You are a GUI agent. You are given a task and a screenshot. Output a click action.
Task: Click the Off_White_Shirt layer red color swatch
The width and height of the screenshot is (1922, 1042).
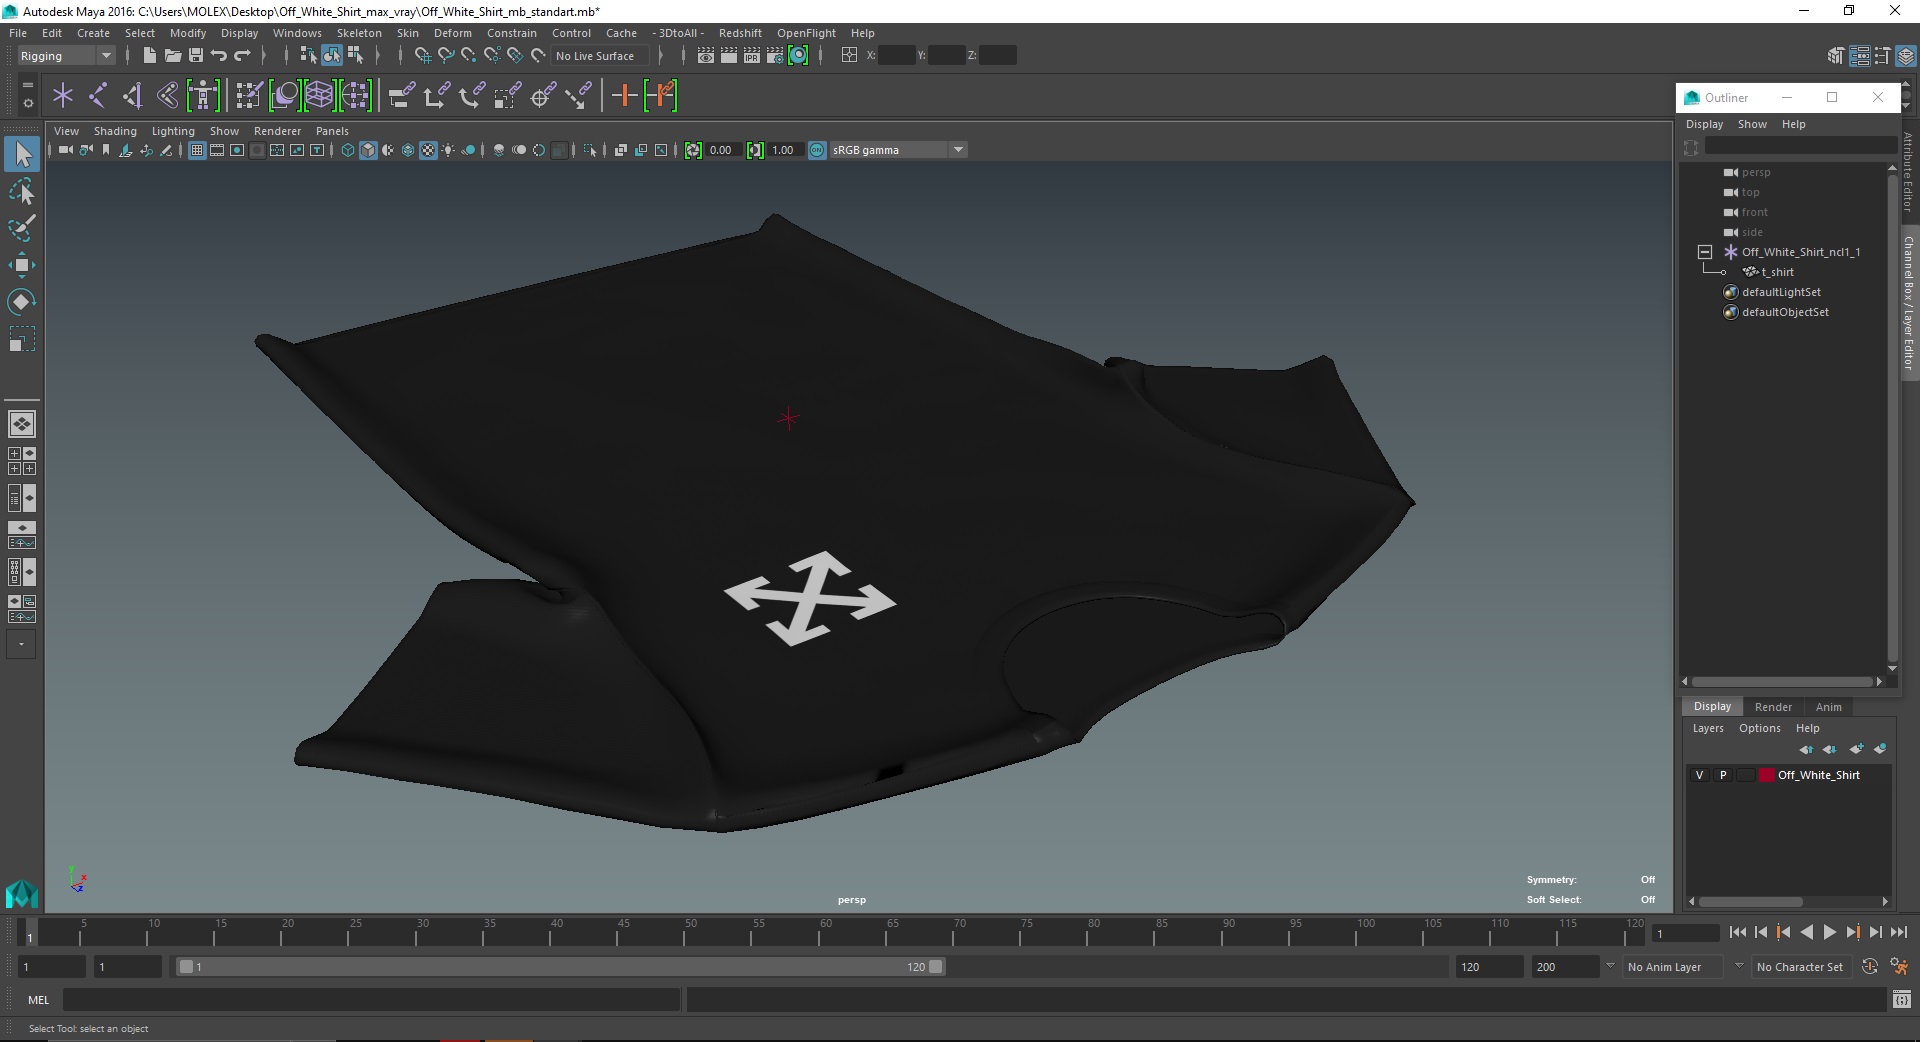click(1767, 775)
